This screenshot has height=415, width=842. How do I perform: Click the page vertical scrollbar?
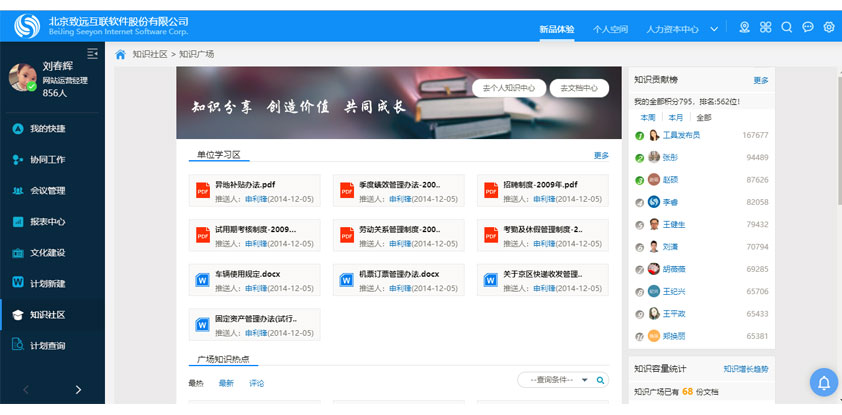pos(839,141)
